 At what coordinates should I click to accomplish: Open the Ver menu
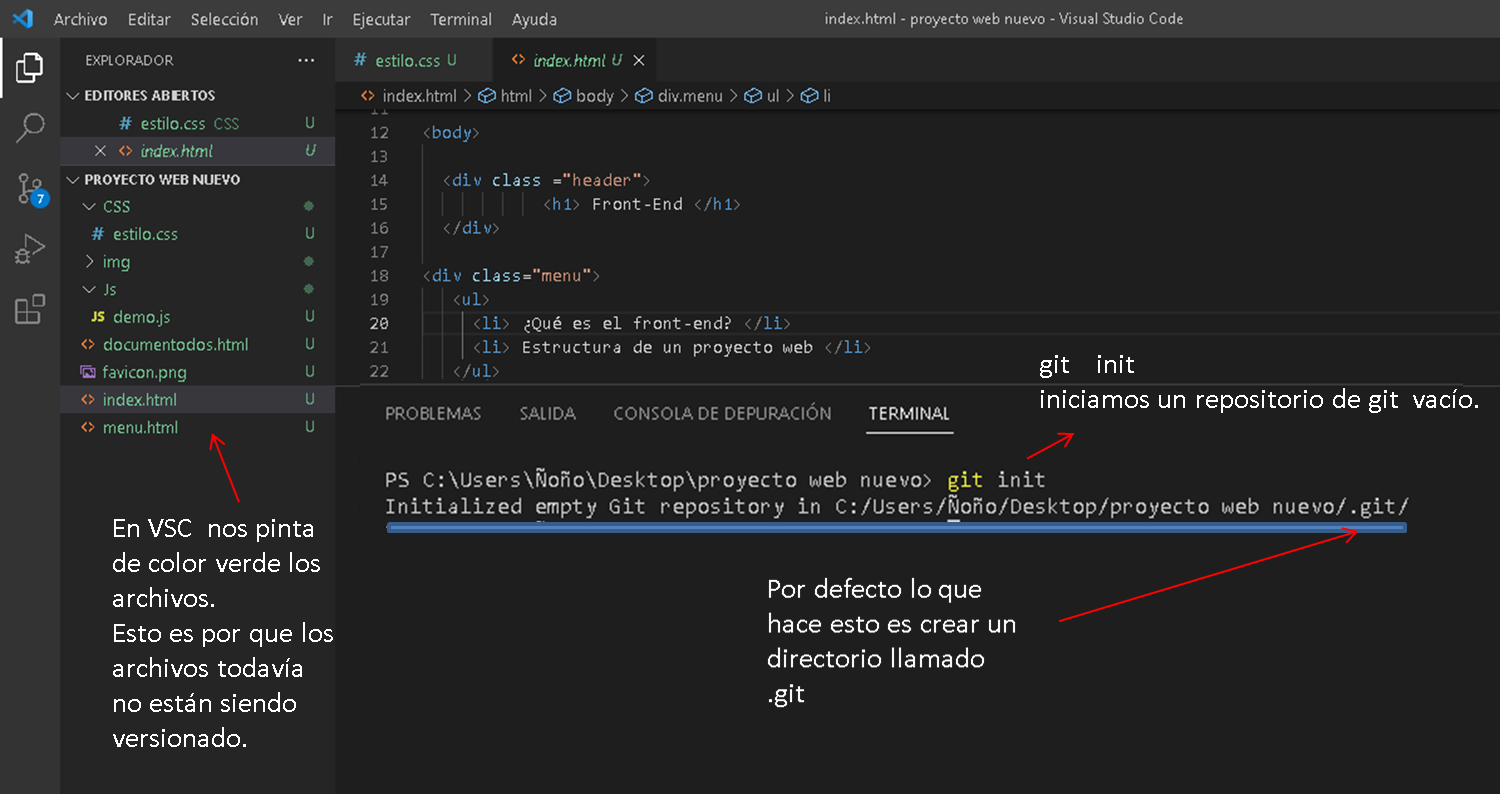coord(290,19)
